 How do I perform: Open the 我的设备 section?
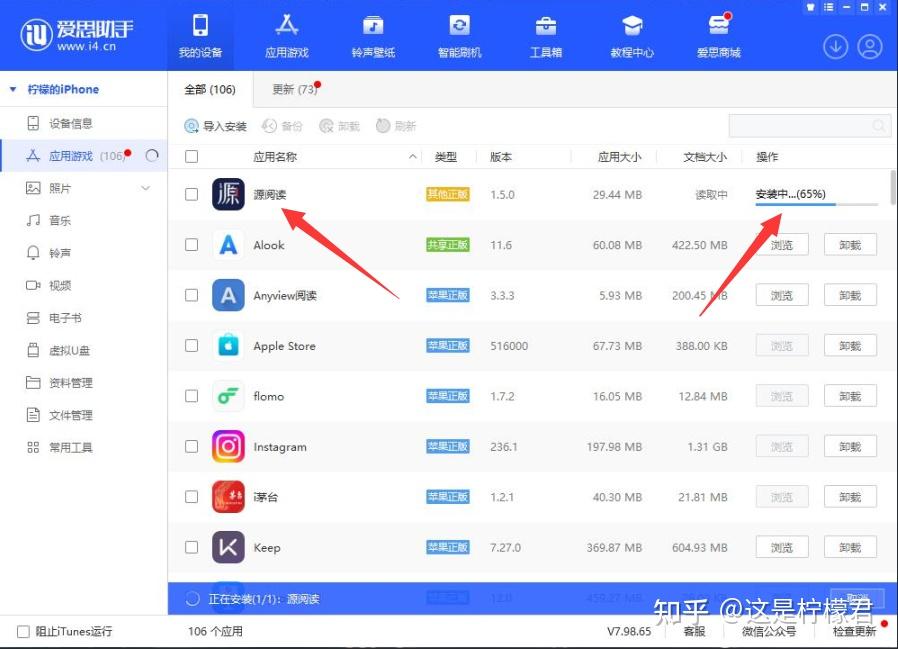click(x=200, y=36)
